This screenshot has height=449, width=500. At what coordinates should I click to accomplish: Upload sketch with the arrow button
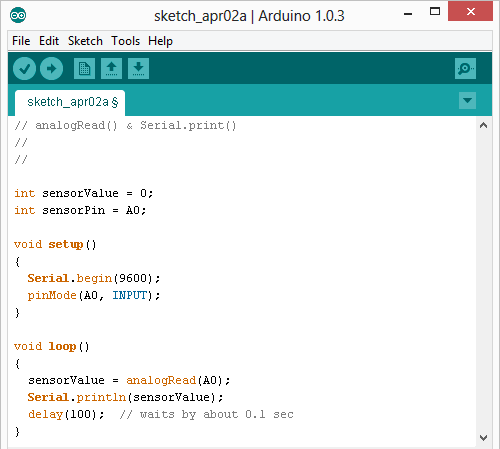coord(51,69)
